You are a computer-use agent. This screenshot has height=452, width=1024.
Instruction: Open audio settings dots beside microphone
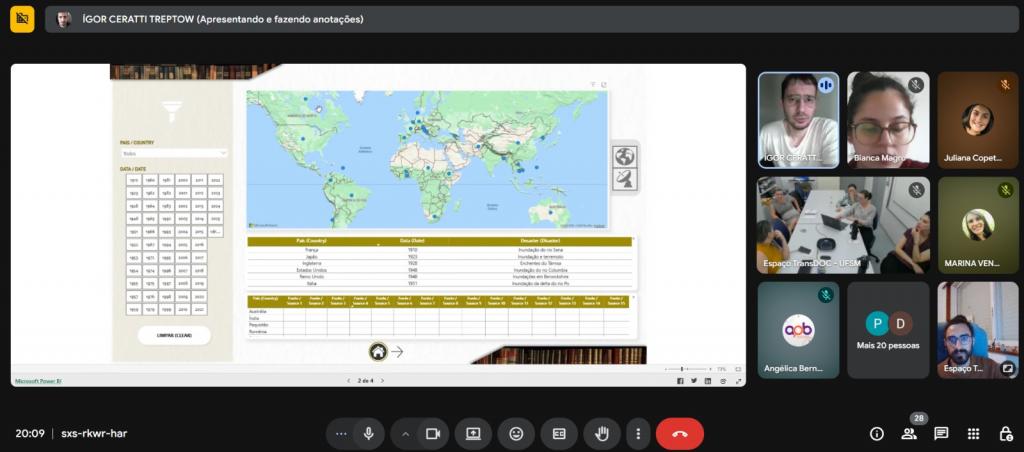[x=341, y=433]
